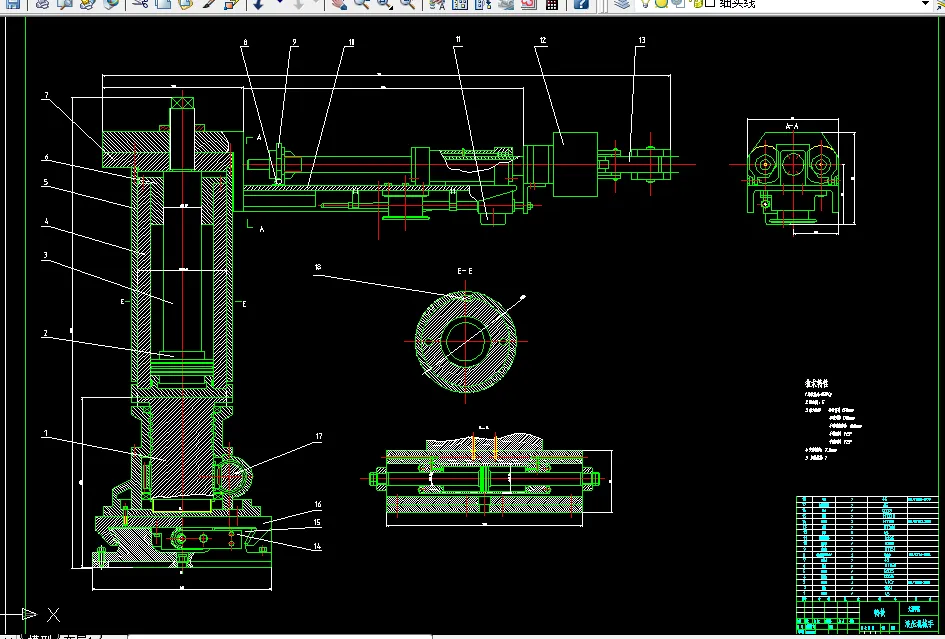Click the UCS X axis icon
This screenshot has height=639, width=945.
click(54, 615)
